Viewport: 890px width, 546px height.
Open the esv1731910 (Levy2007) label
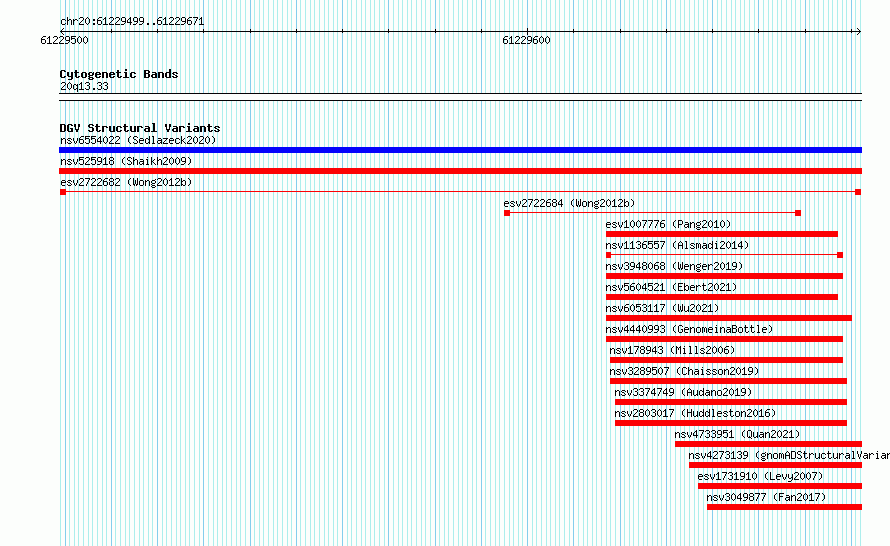760,476
